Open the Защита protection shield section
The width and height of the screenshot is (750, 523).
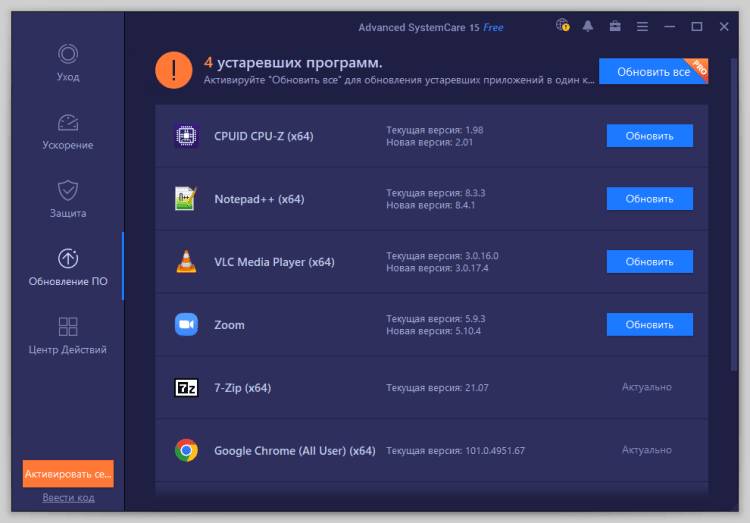coord(68,199)
